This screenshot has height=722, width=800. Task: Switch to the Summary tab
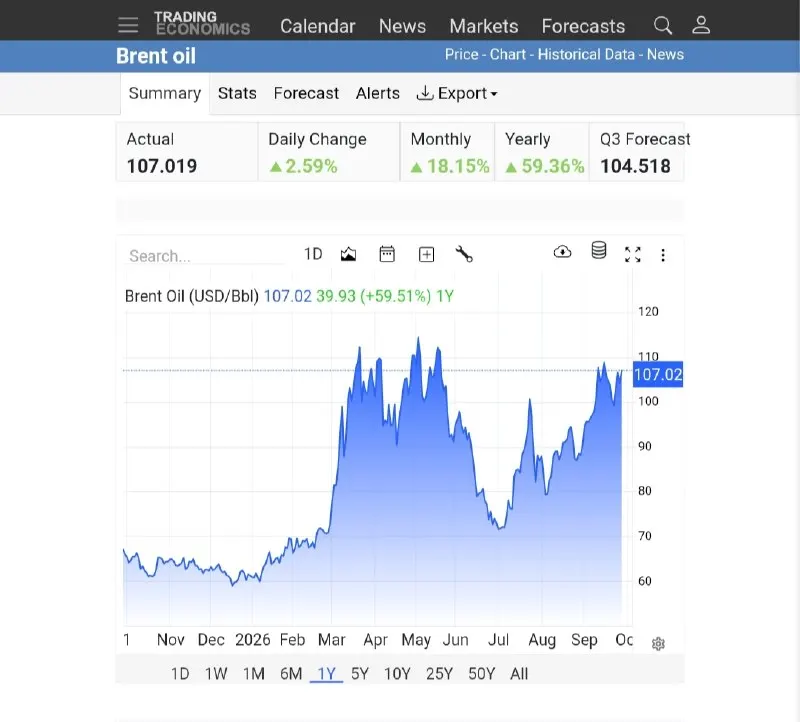click(165, 93)
